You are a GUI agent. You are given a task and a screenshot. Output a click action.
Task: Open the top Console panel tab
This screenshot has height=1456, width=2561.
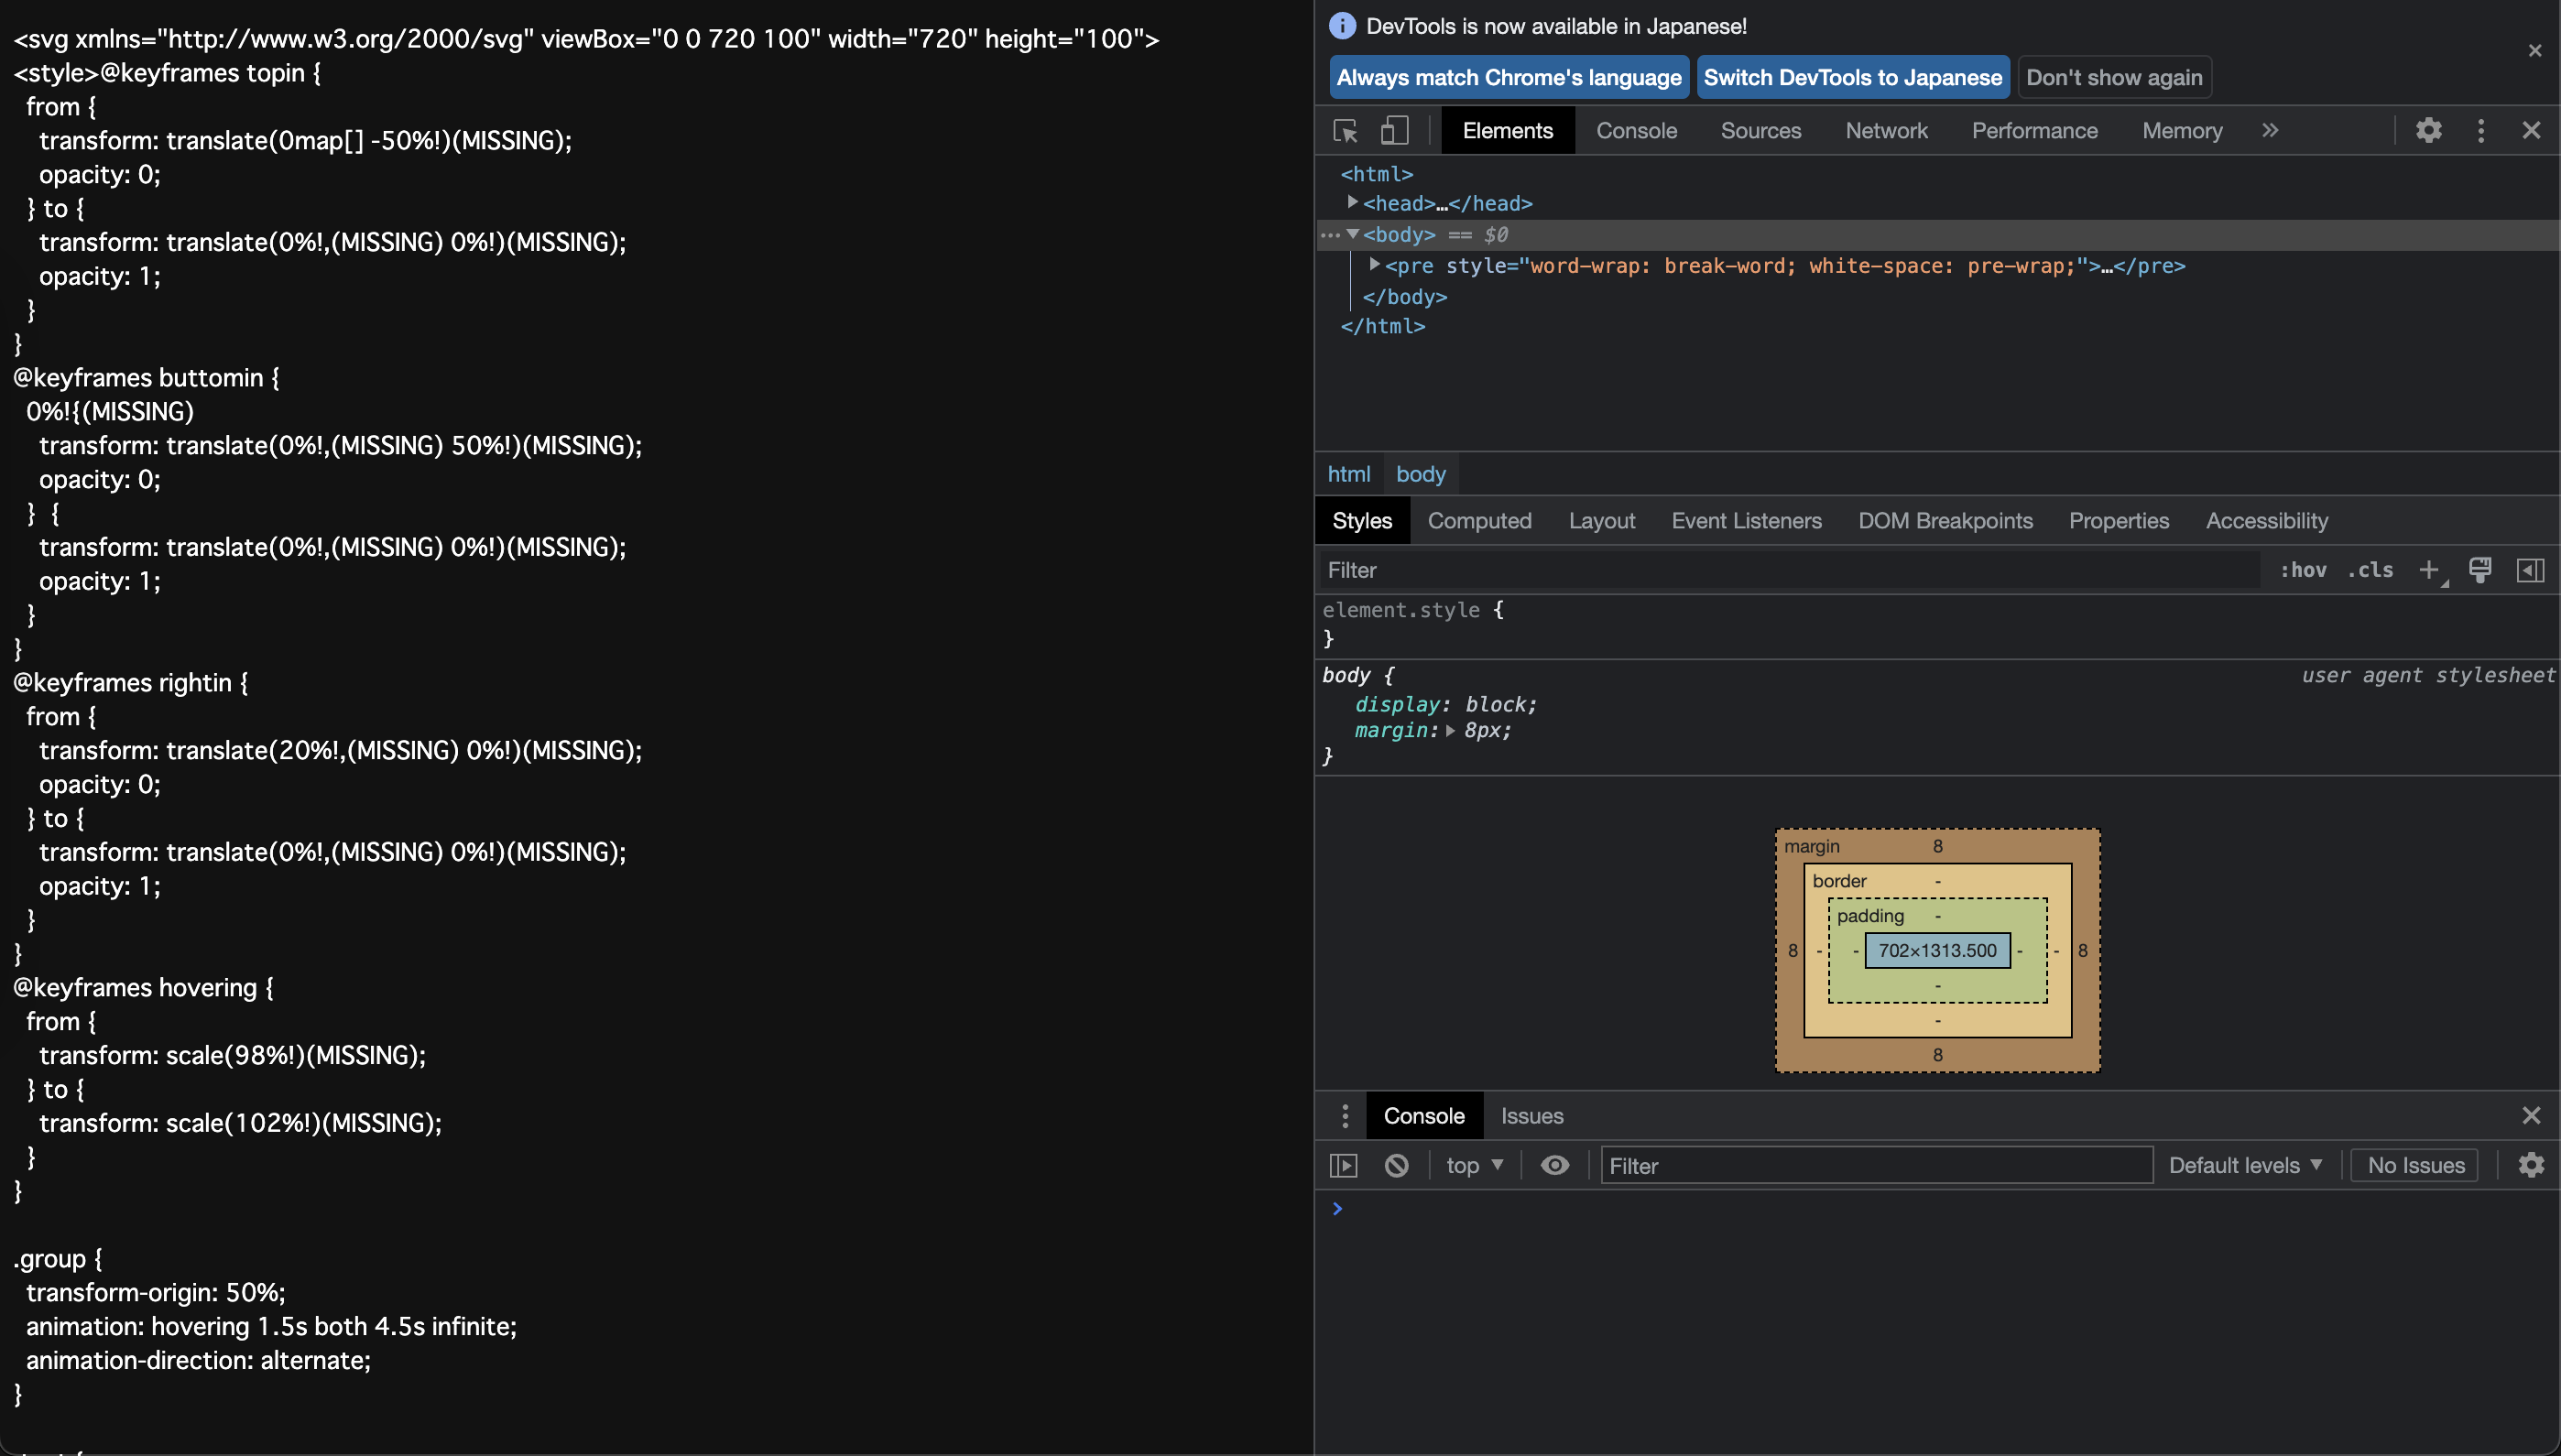[1636, 131]
